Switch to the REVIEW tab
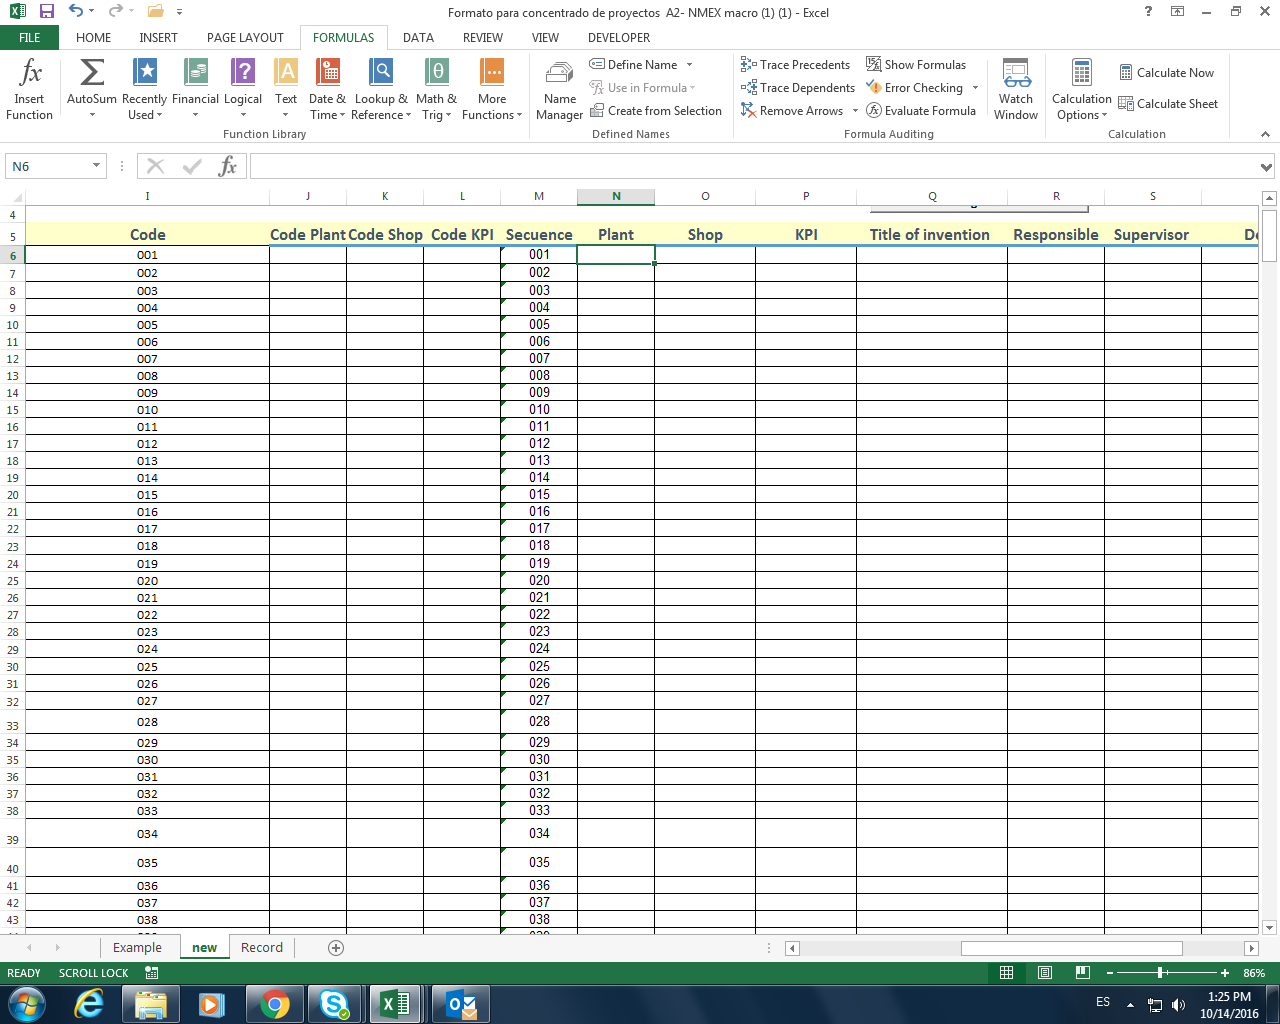Viewport: 1280px width, 1024px height. pyautogui.click(x=483, y=38)
